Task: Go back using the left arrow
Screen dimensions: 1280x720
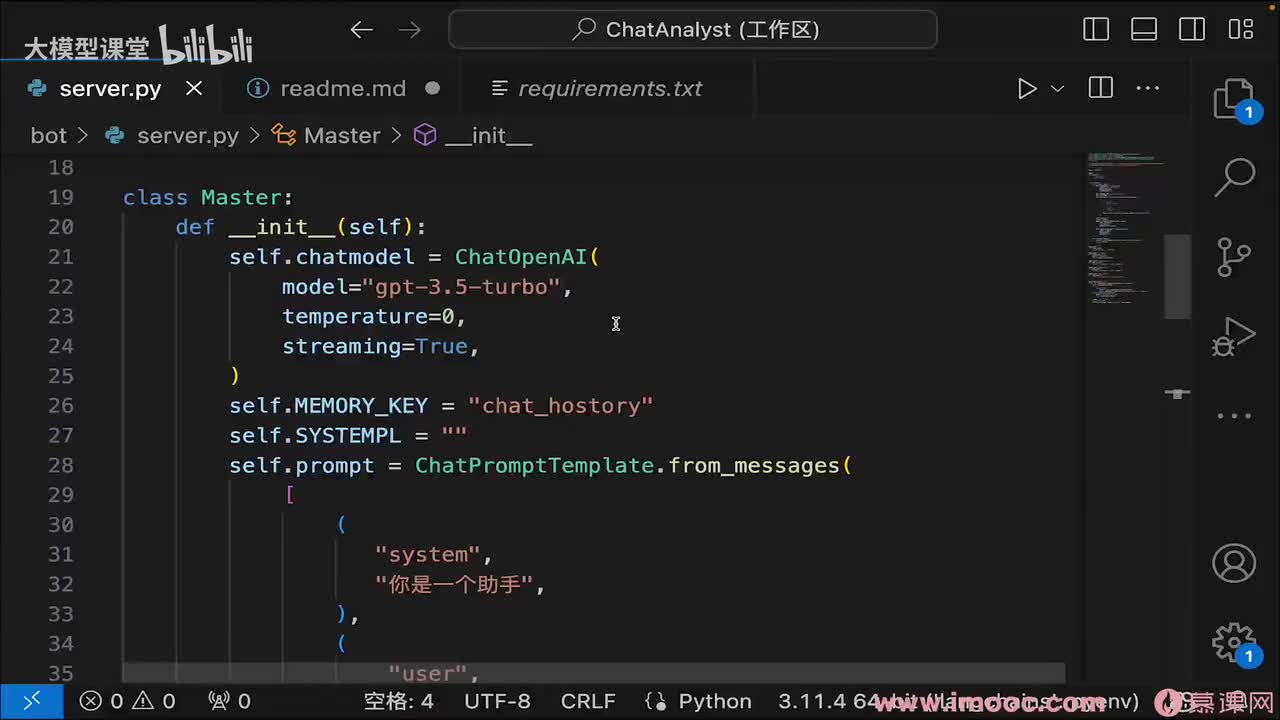Action: click(x=362, y=30)
